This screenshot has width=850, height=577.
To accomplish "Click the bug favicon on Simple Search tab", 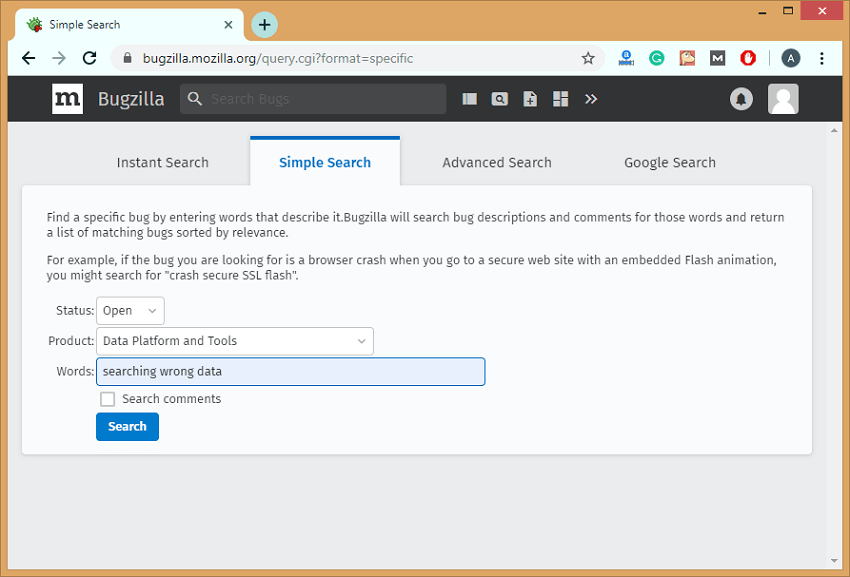I will [x=35, y=24].
